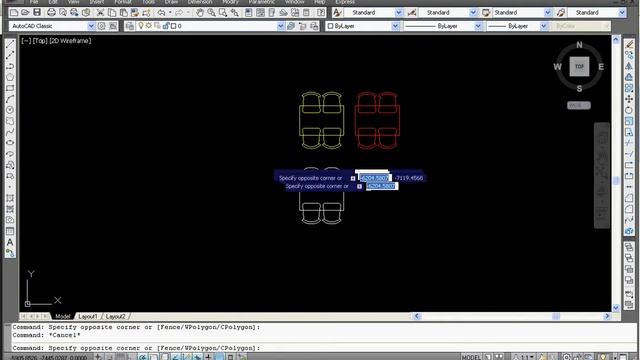
Task: Switch to the Model tab
Action: coord(62,316)
